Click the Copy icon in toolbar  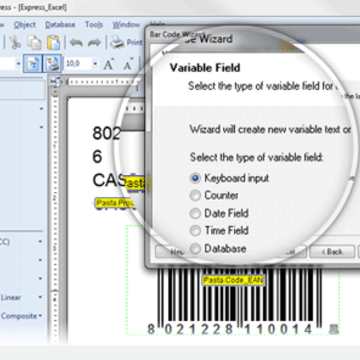(34, 43)
